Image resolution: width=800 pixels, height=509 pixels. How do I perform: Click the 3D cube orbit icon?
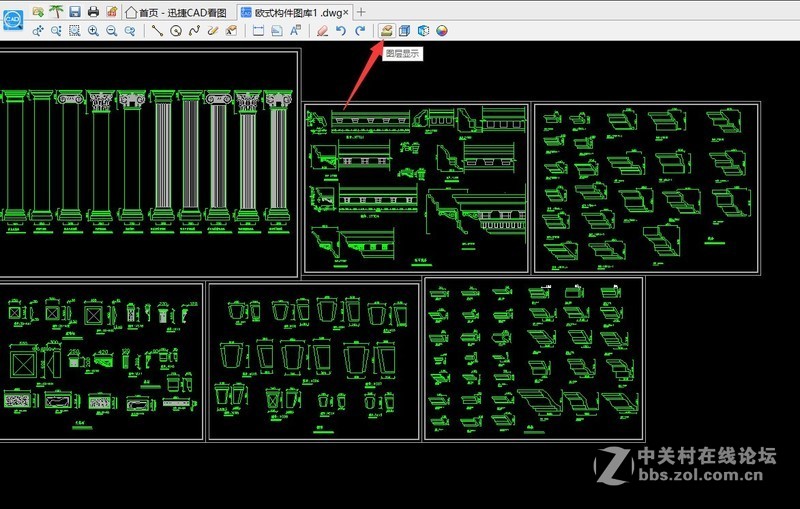(x=423, y=31)
